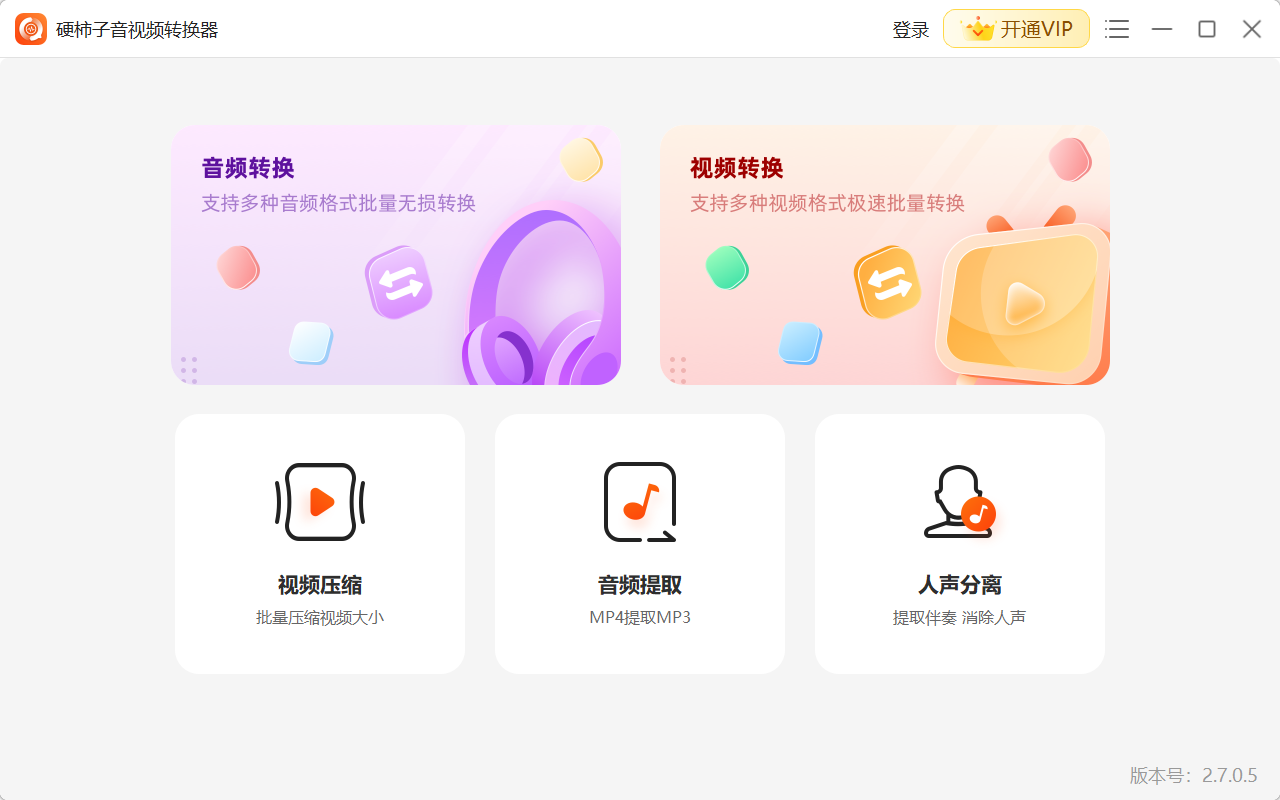Open the 视频转换 video conversion card

885,255
